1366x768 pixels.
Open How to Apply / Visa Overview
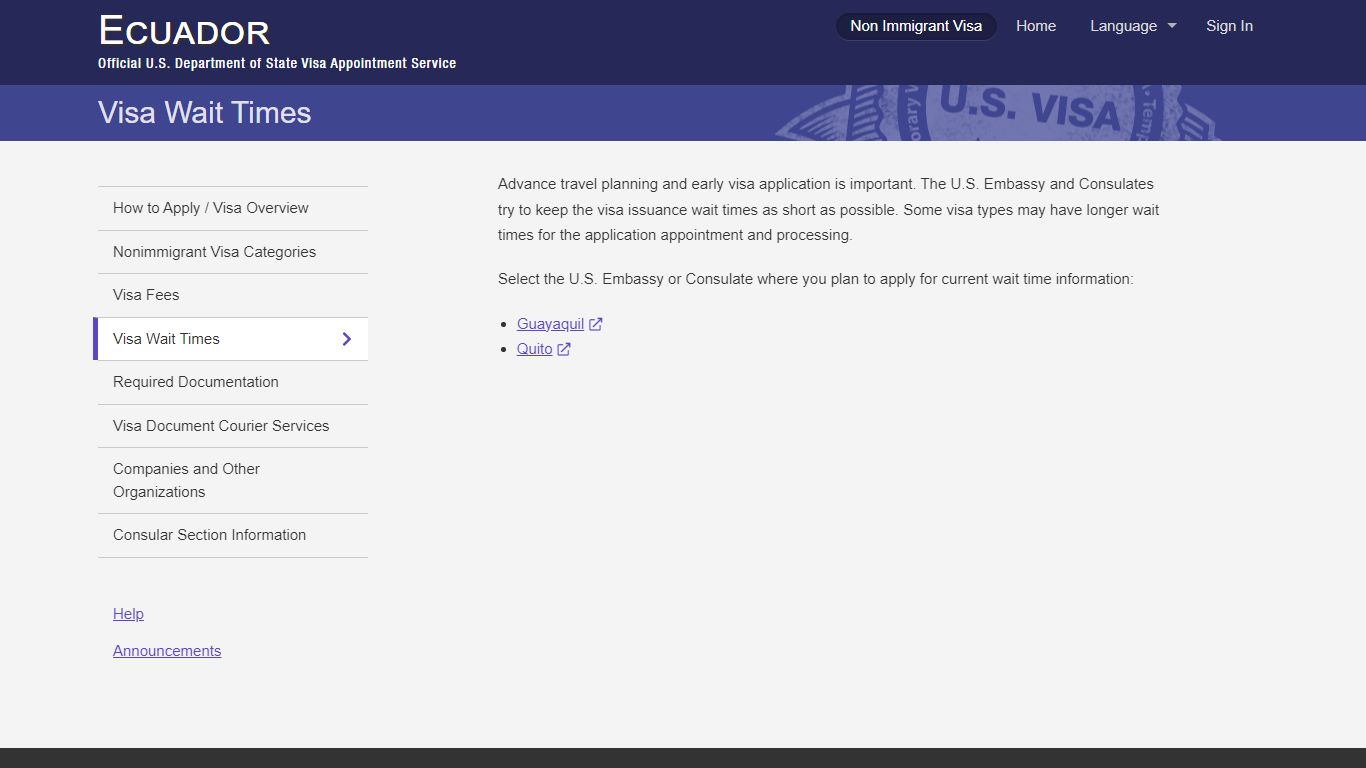click(233, 208)
